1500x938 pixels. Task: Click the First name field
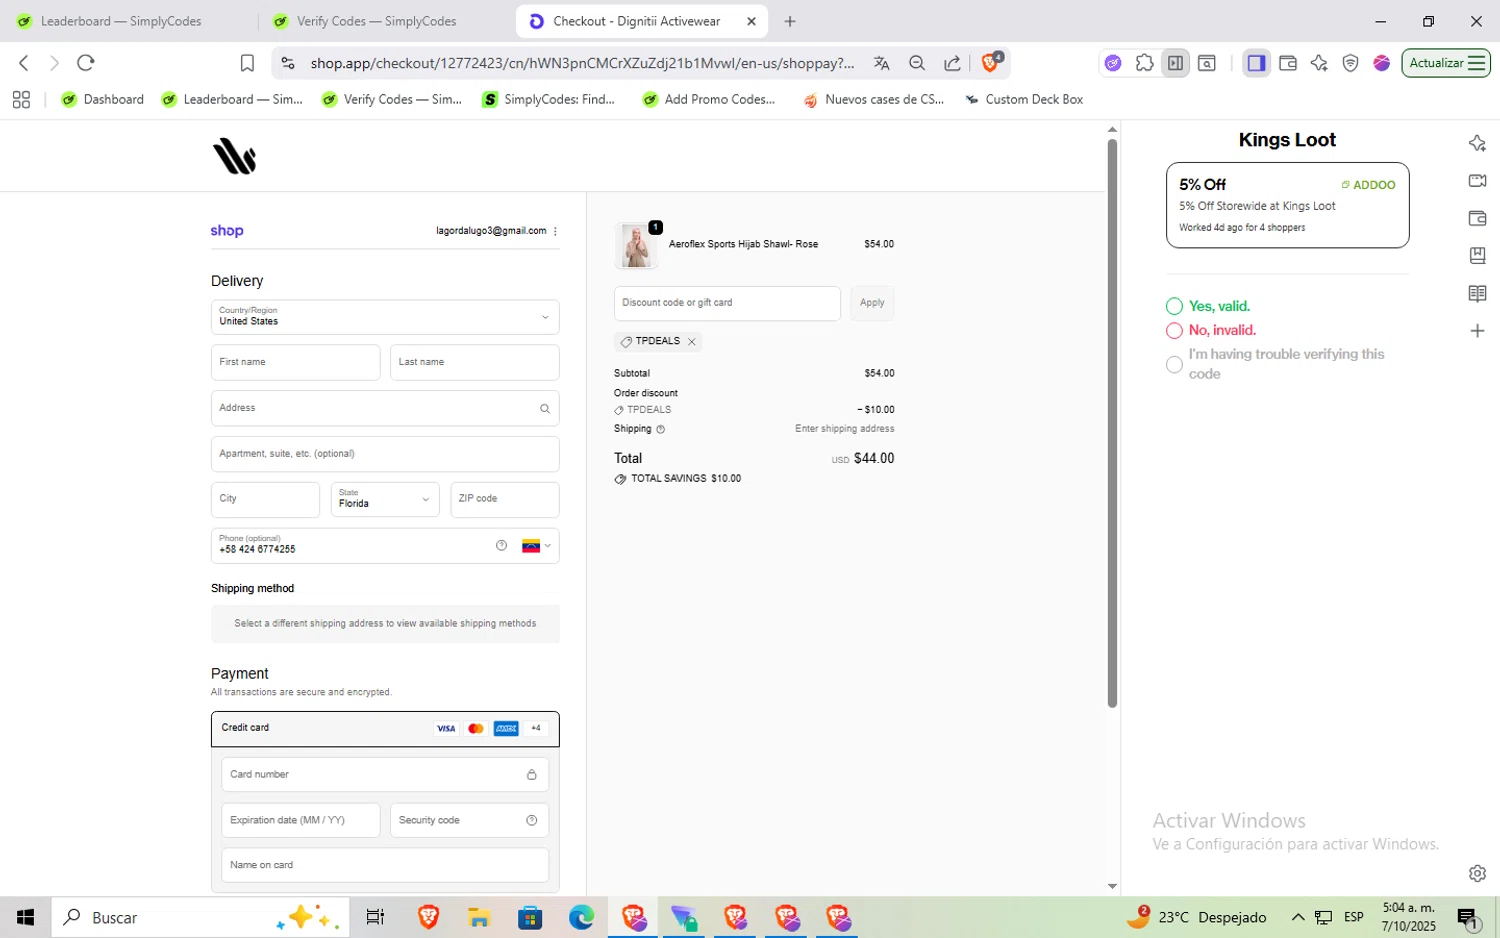click(296, 362)
